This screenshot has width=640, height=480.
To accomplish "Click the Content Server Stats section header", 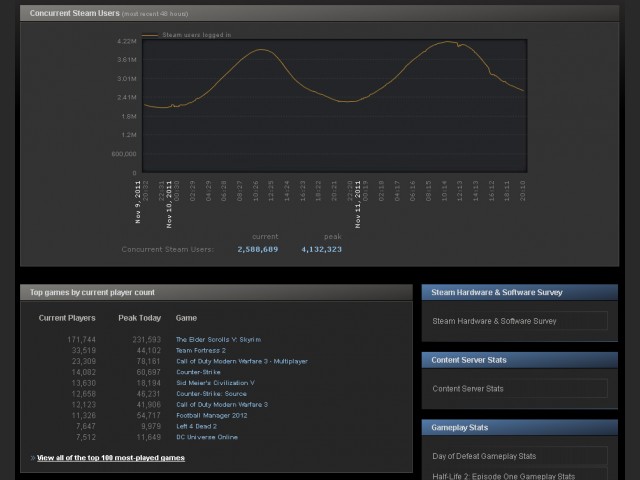I will (x=520, y=360).
